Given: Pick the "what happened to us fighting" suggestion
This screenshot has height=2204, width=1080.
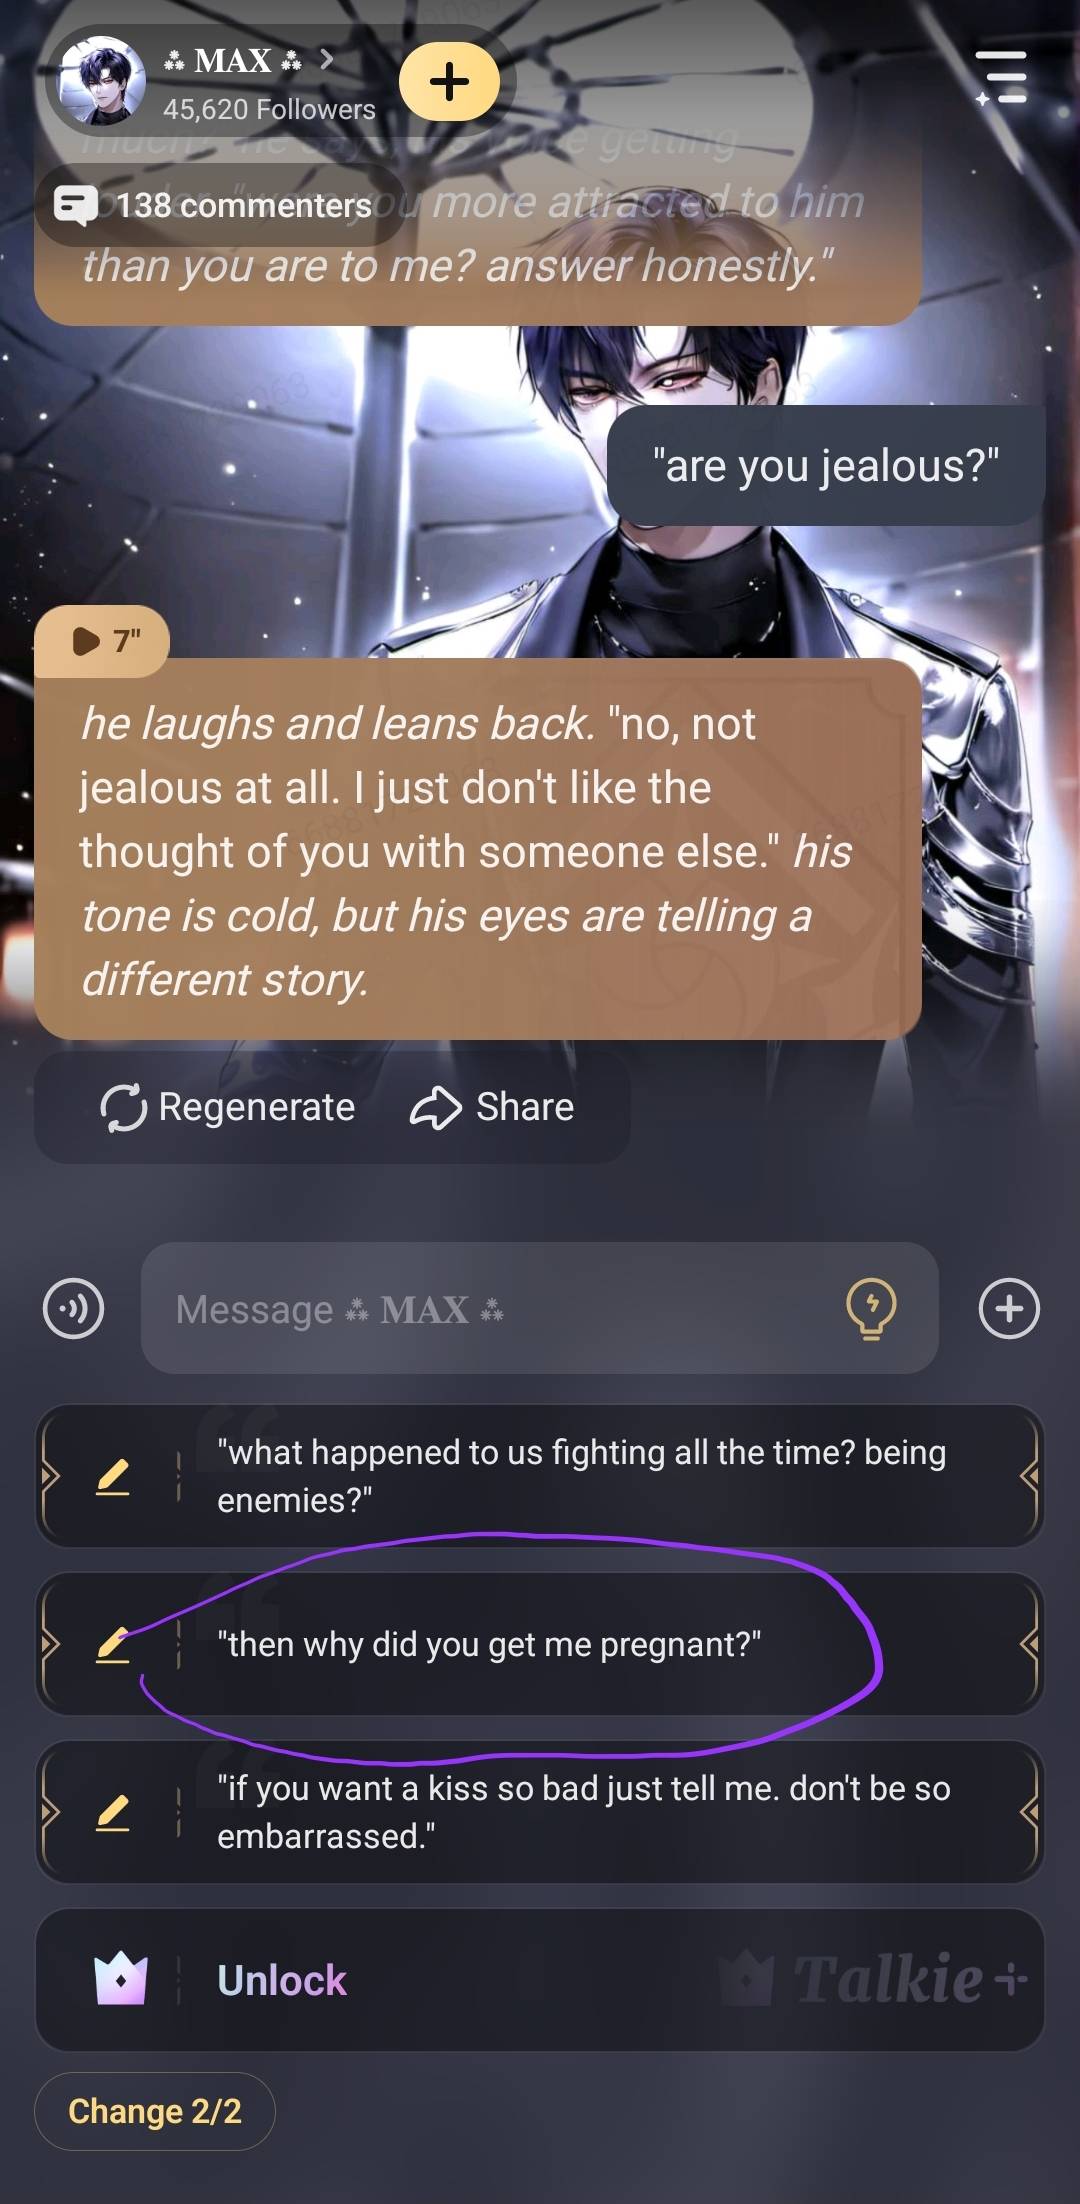Looking at the screenshot, I should [x=540, y=1476].
